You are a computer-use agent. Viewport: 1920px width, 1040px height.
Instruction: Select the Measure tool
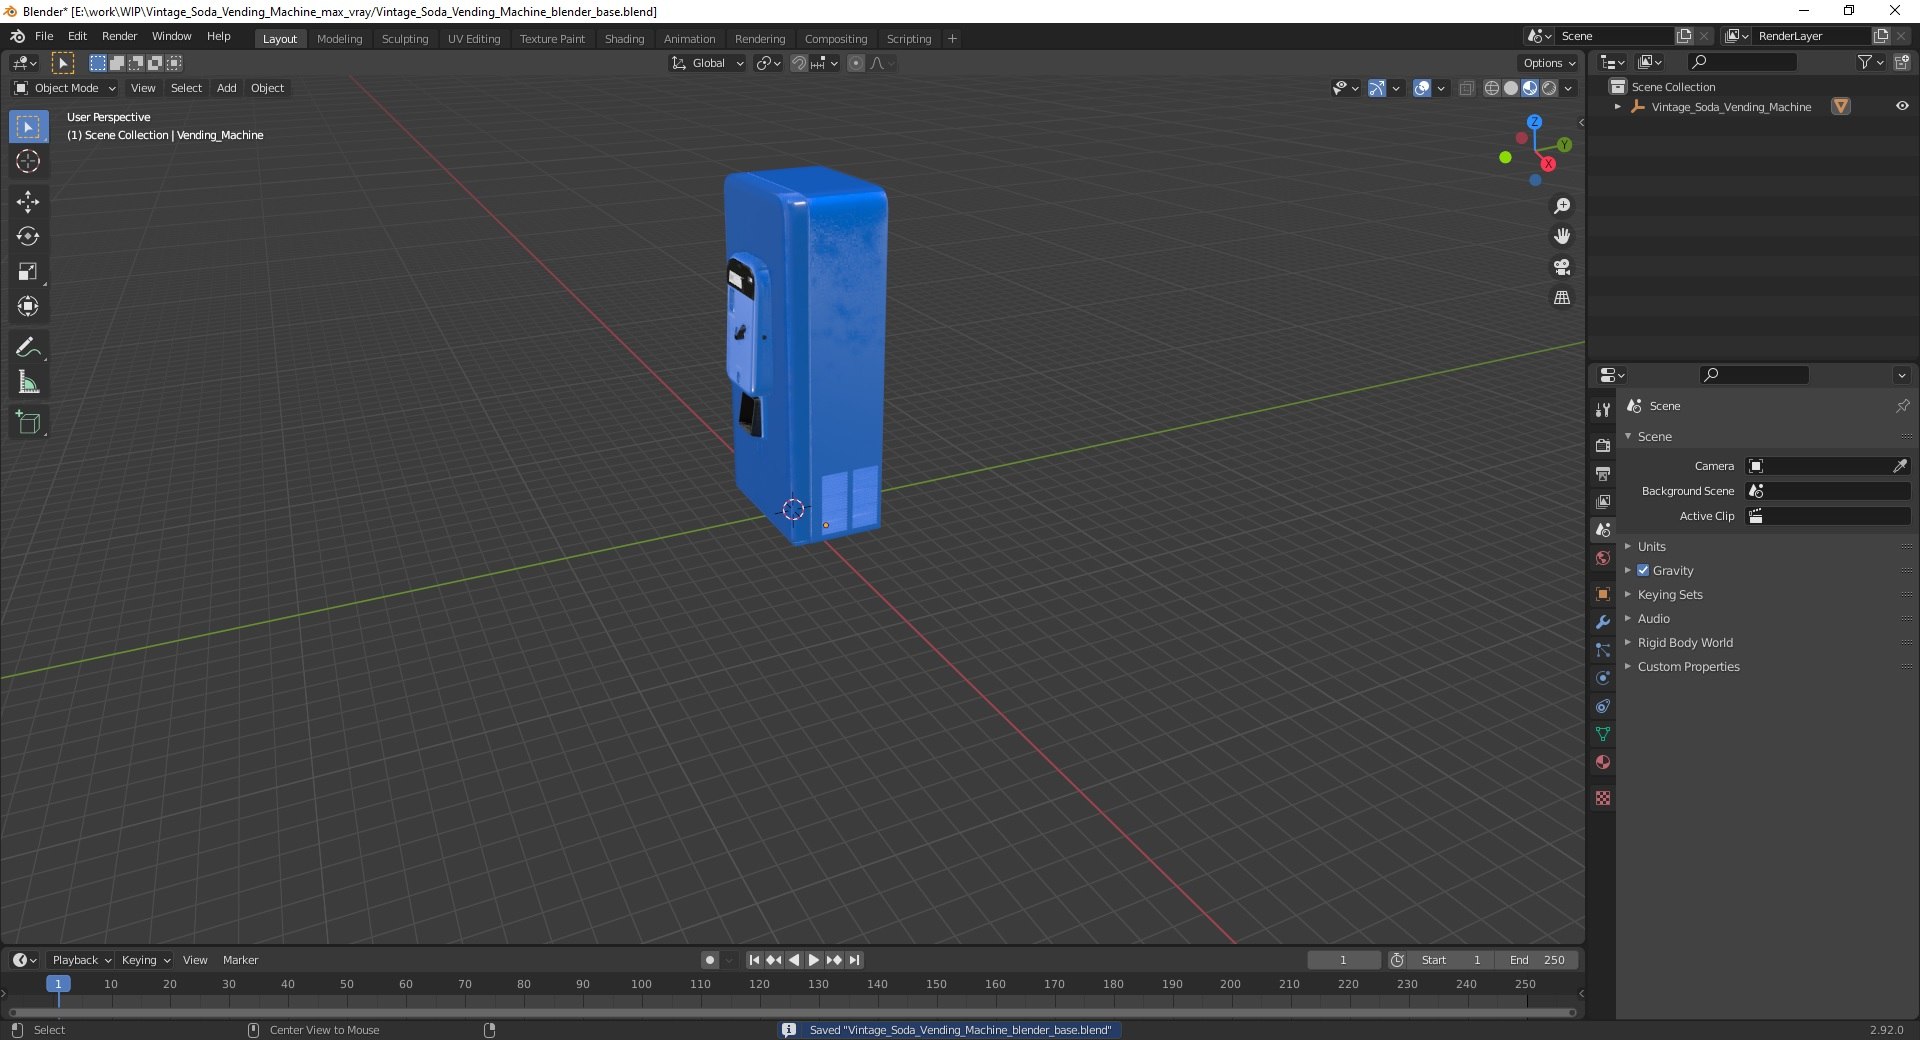[x=28, y=383]
